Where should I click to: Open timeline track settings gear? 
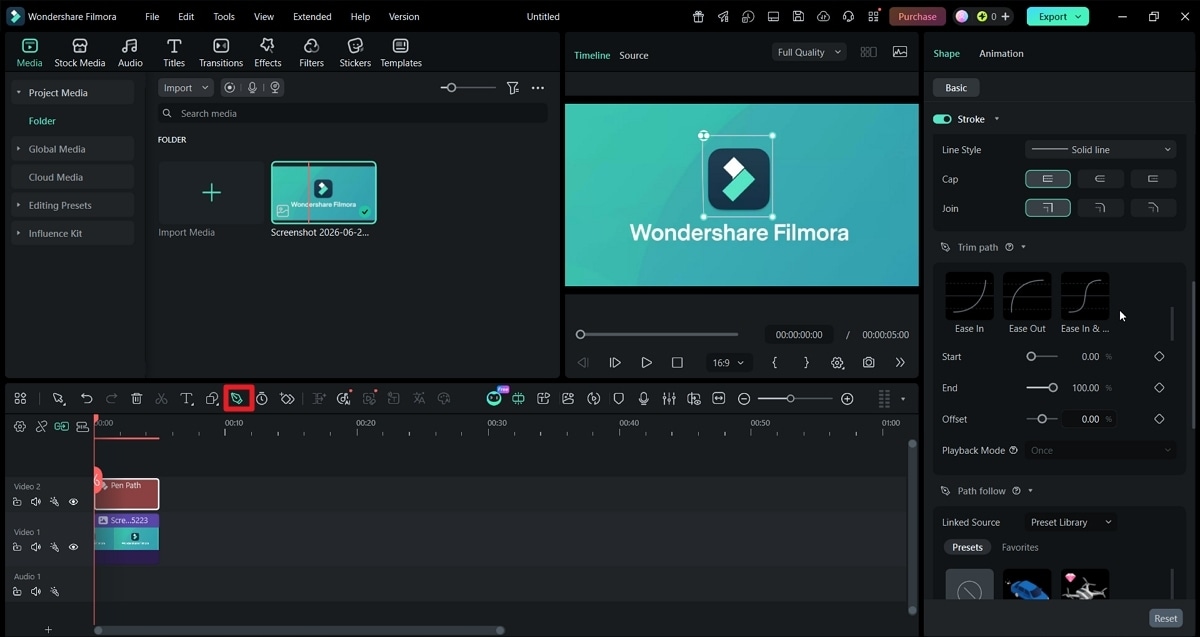[x=19, y=426]
